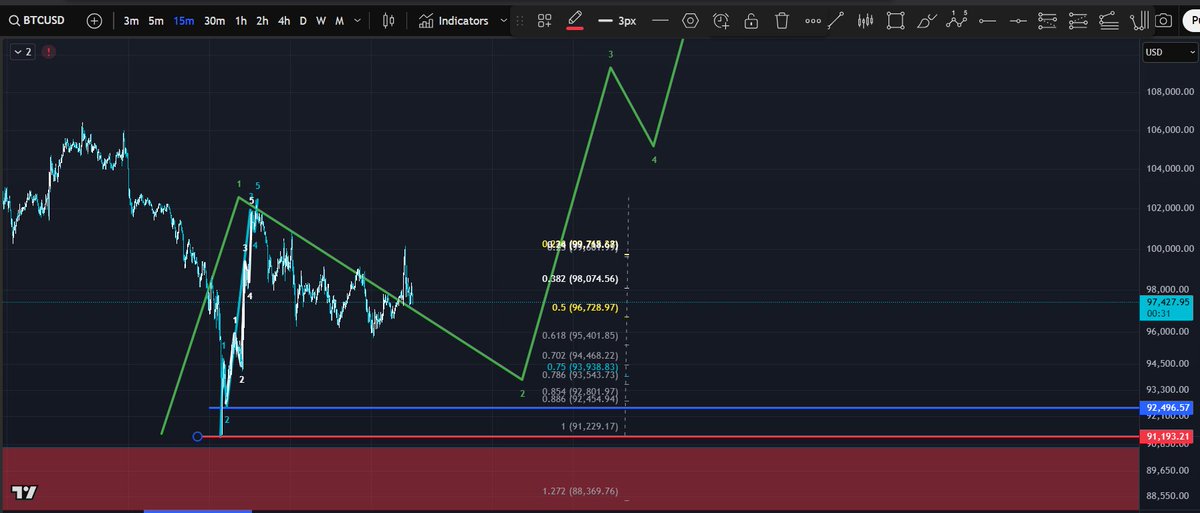The height and width of the screenshot is (513, 1200).
Task: Select the Horizontal Line tool
Action: (x=1018, y=20)
